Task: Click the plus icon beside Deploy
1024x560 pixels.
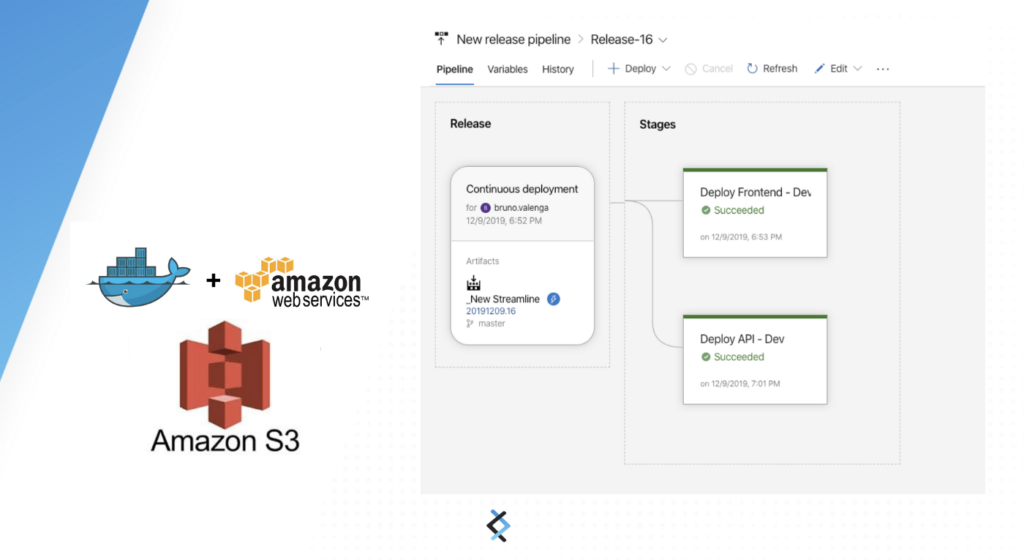Action: (613, 69)
